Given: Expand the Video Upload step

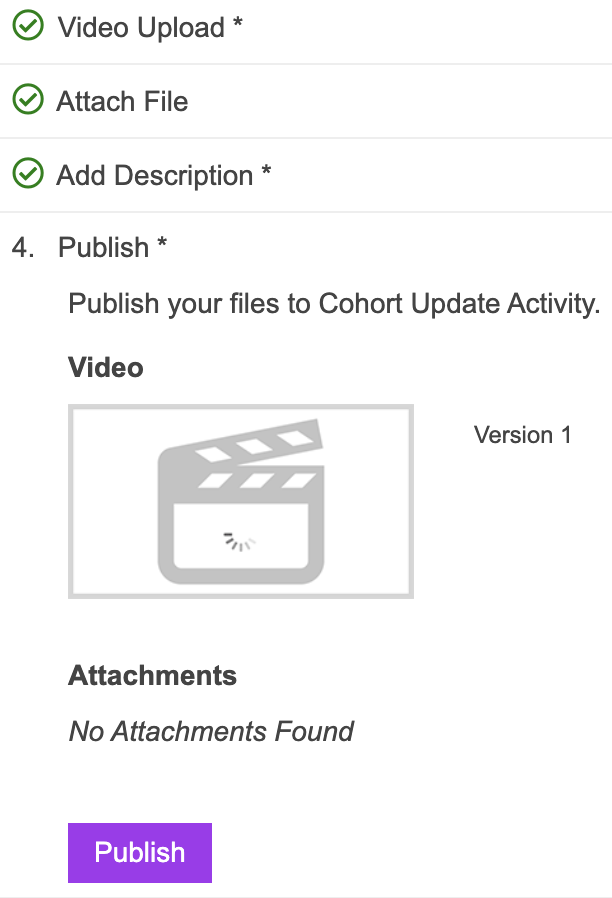Looking at the screenshot, I should coord(141,28).
